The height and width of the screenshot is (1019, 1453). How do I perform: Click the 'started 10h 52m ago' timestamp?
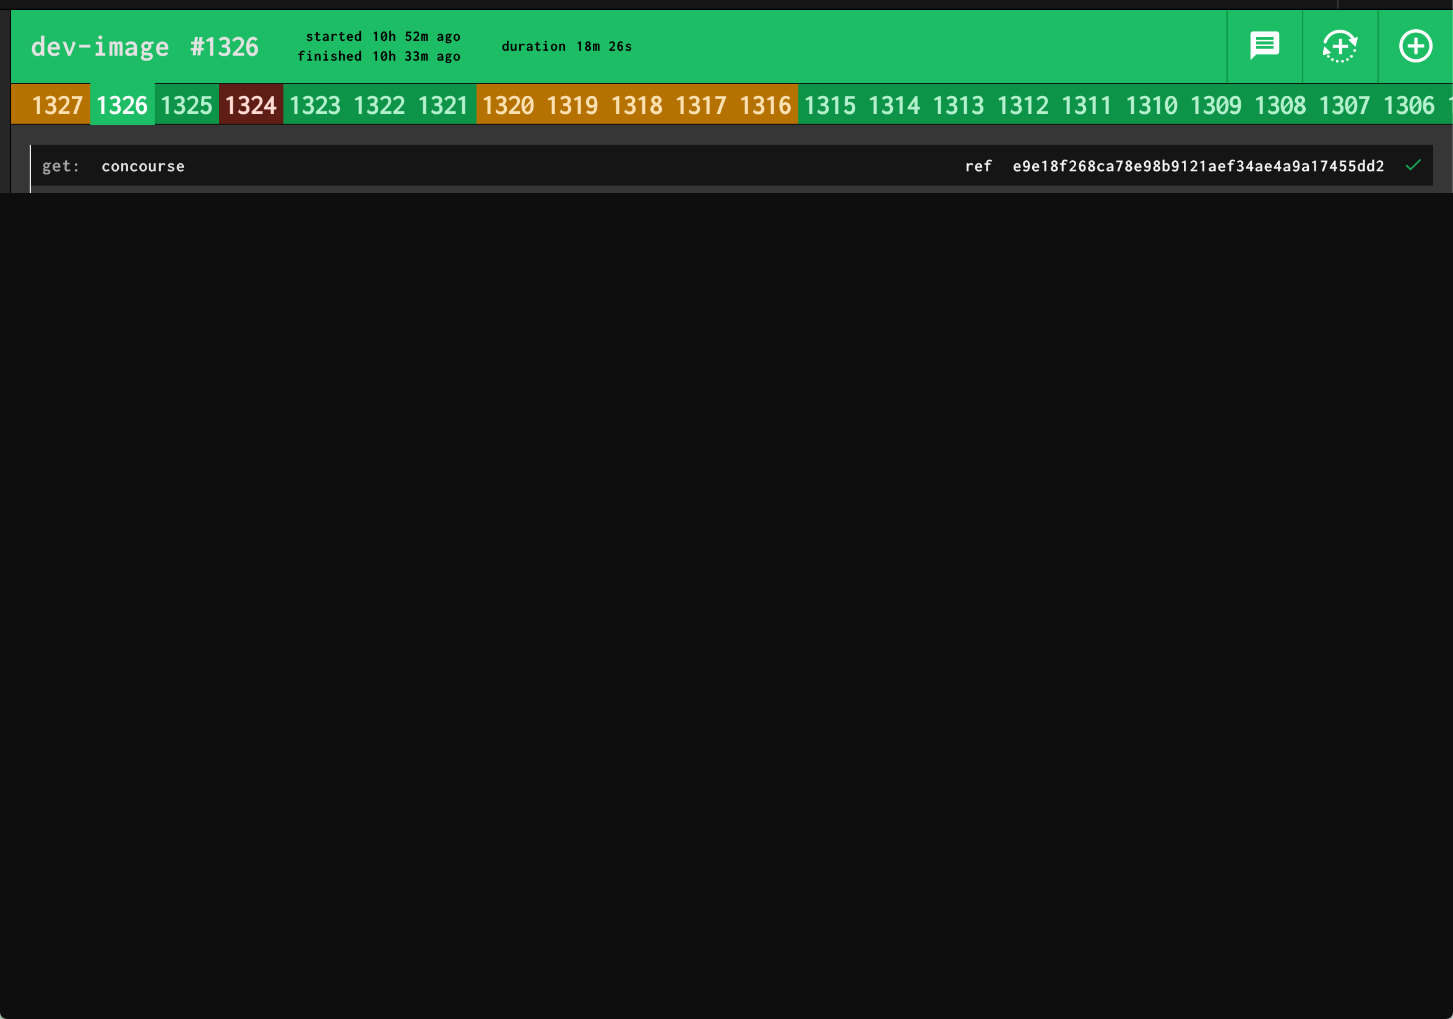click(x=383, y=36)
